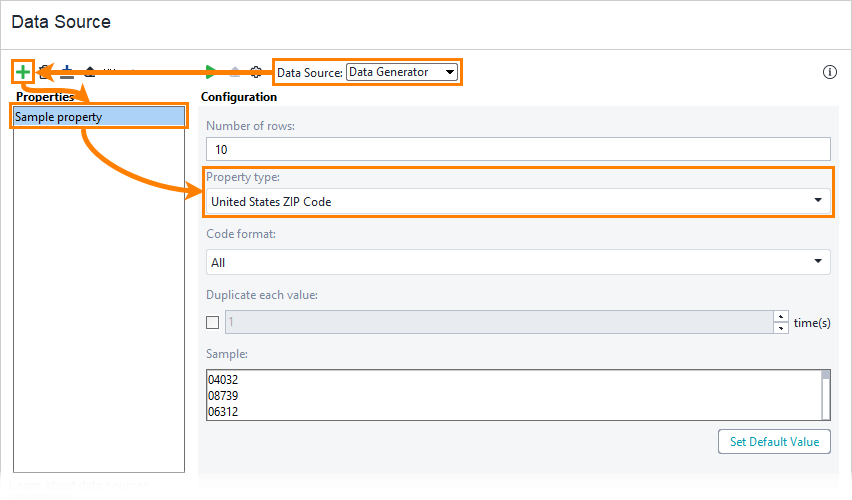Open the settings gear icon in toolbar
Viewport: 852px width, 500px height.
pos(256,72)
